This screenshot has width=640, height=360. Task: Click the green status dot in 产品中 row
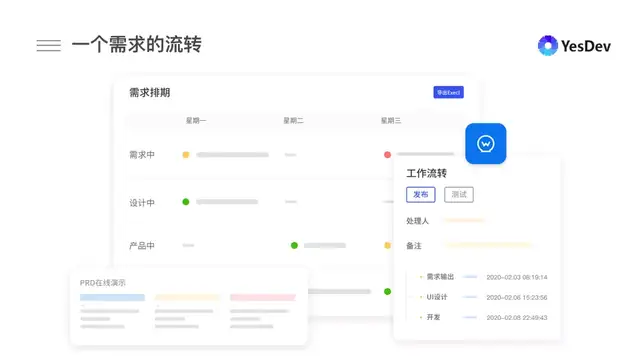pos(294,245)
